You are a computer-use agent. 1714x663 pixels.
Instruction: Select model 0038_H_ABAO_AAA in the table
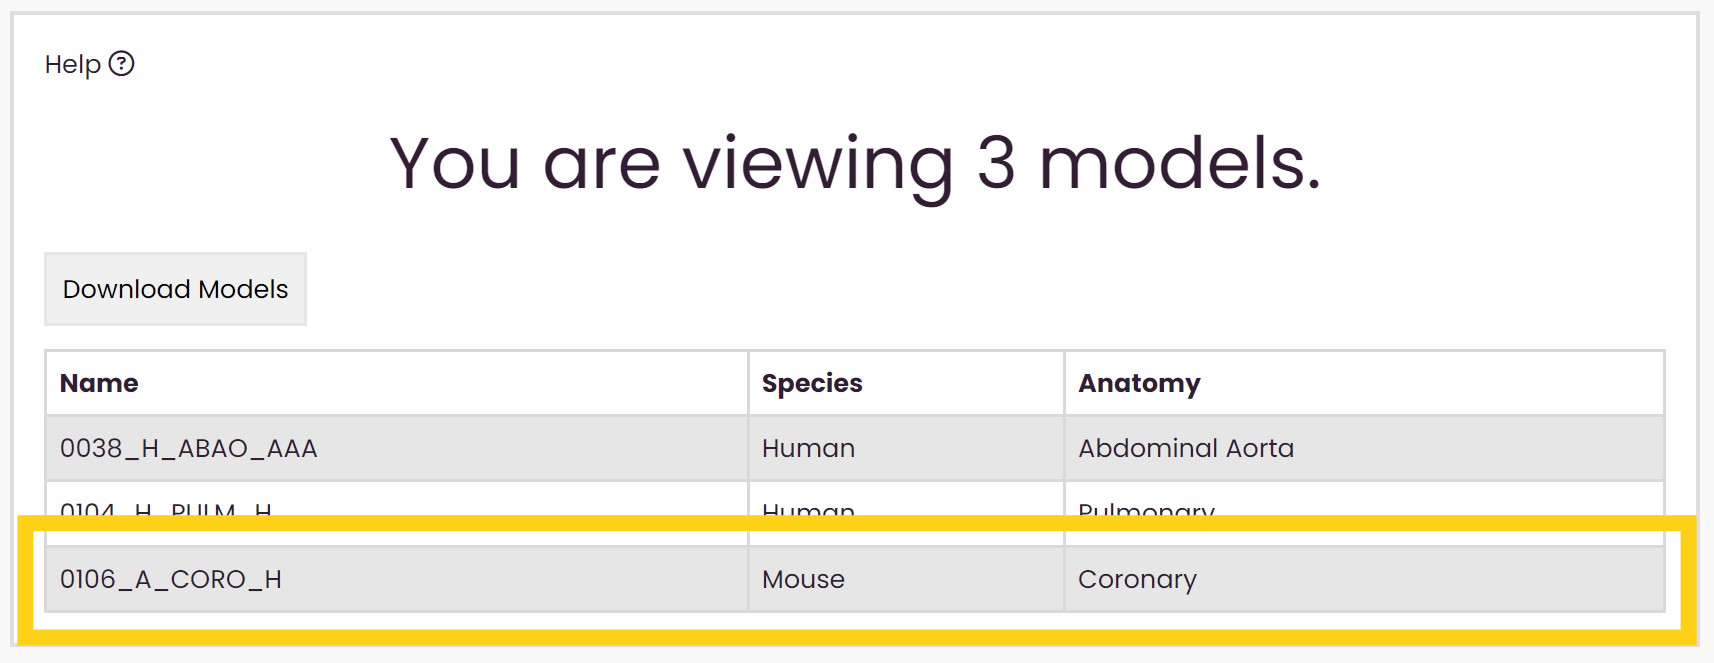[x=397, y=448]
